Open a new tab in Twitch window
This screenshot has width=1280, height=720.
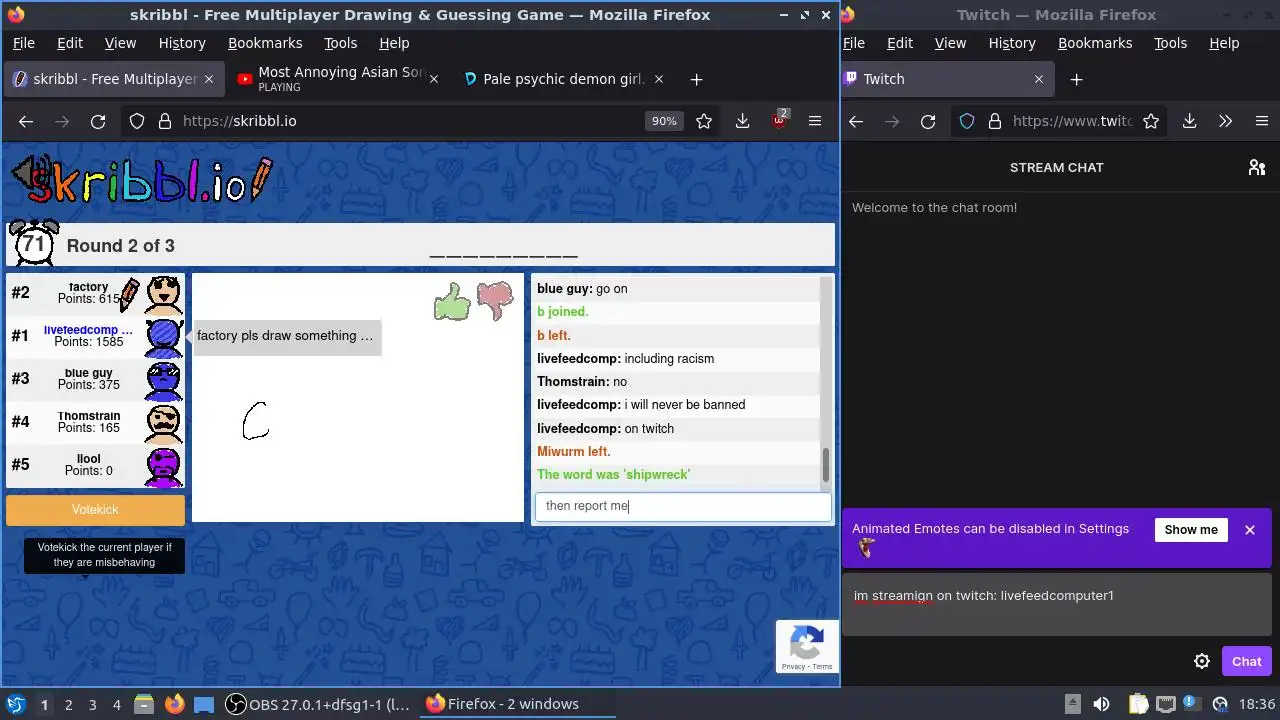click(1076, 79)
